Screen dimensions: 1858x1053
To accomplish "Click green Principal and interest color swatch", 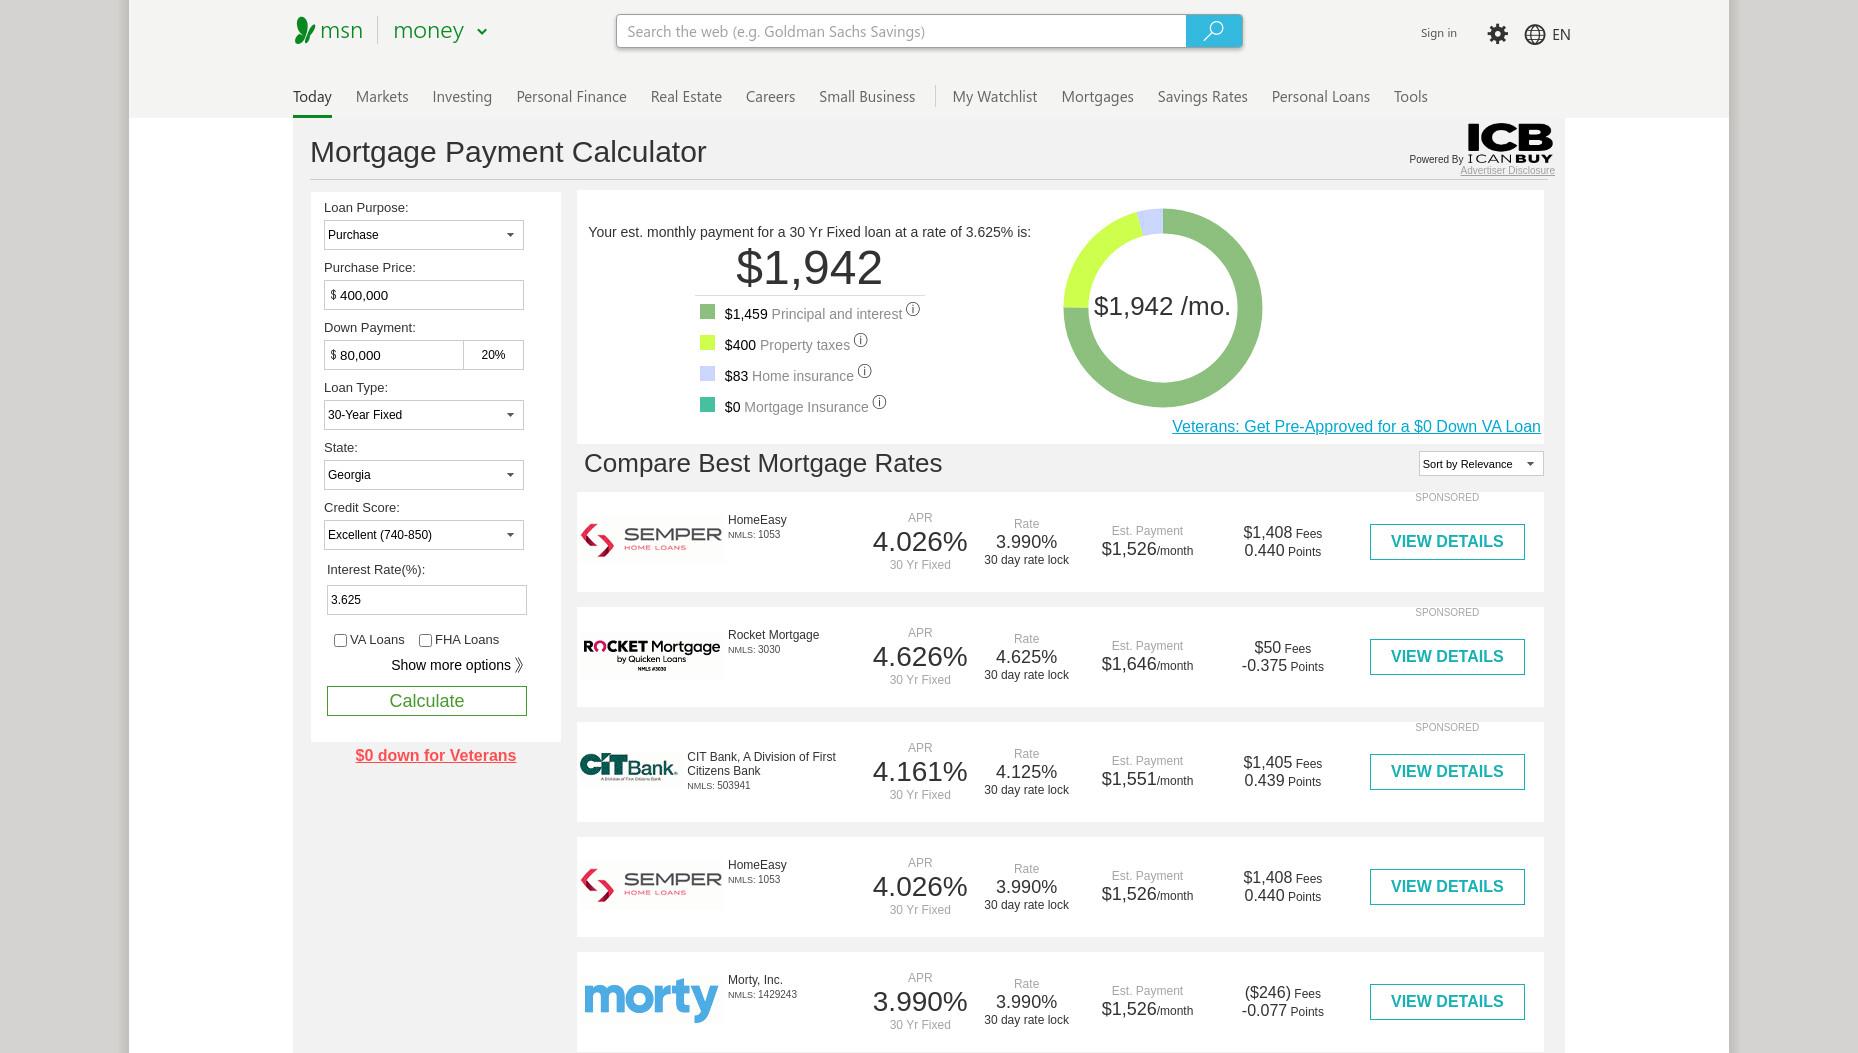I will (707, 312).
